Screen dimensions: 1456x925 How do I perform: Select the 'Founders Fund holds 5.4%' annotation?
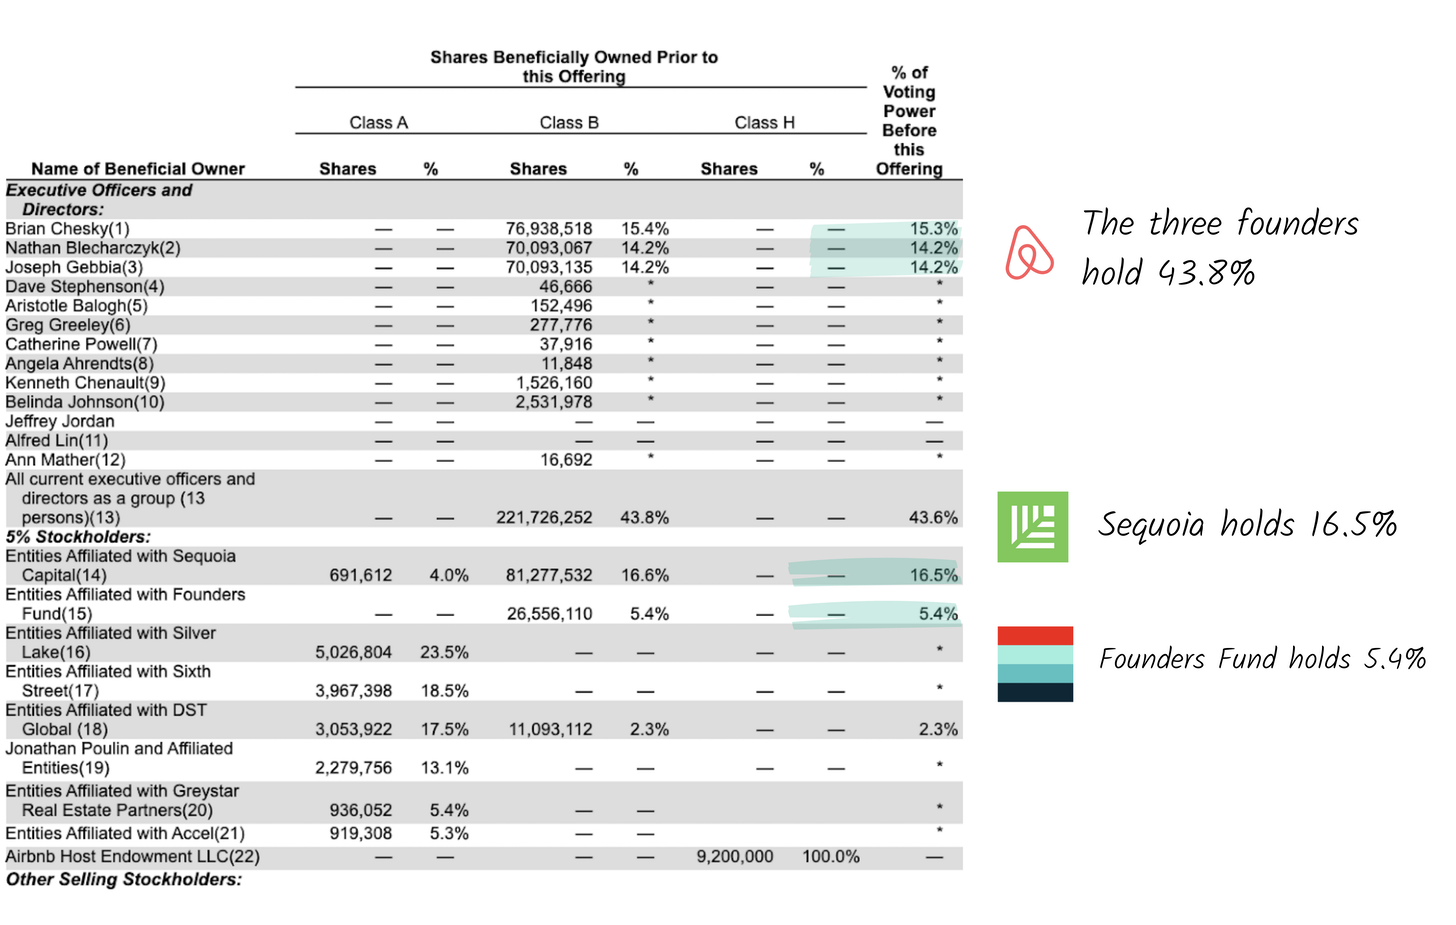(x=1262, y=658)
